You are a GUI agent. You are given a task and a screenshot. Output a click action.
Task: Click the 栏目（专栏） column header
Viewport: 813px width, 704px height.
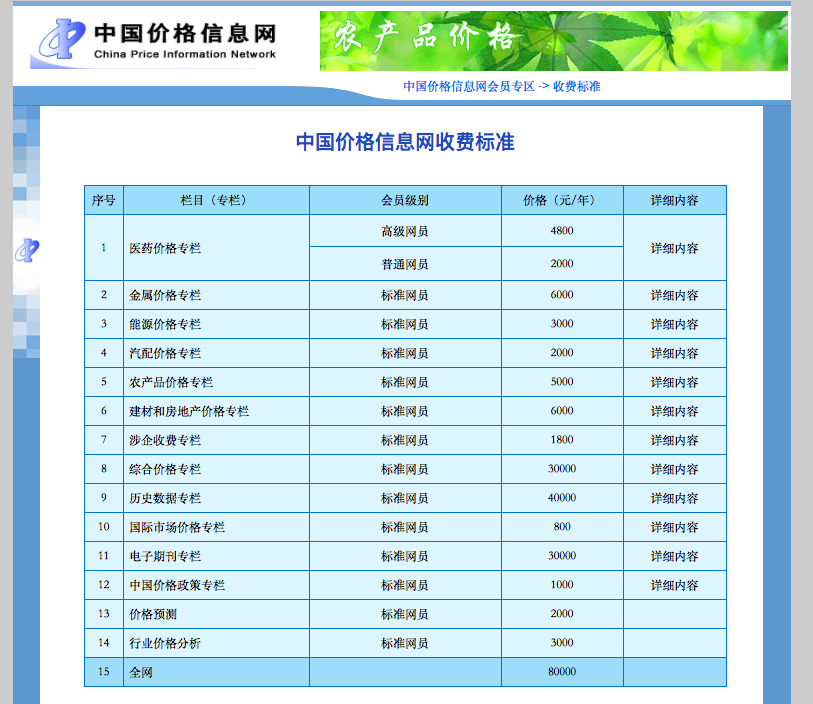pyautogui.click(x=216, y=200)
